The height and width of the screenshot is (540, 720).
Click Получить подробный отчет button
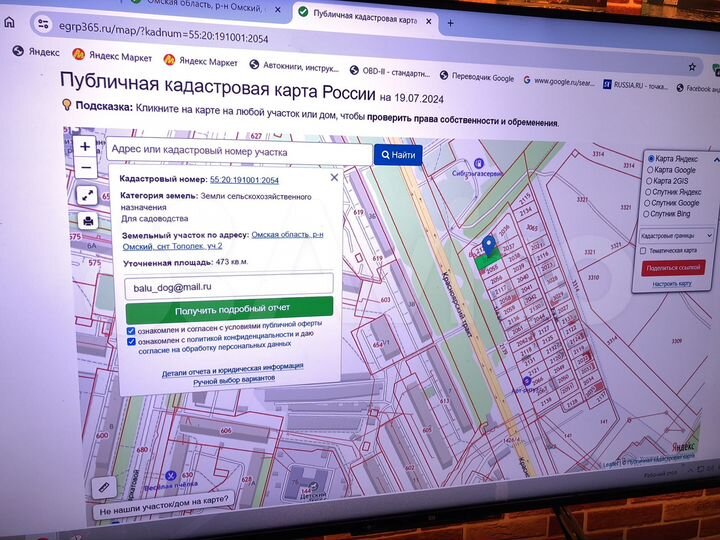click(x=230, y=309)
